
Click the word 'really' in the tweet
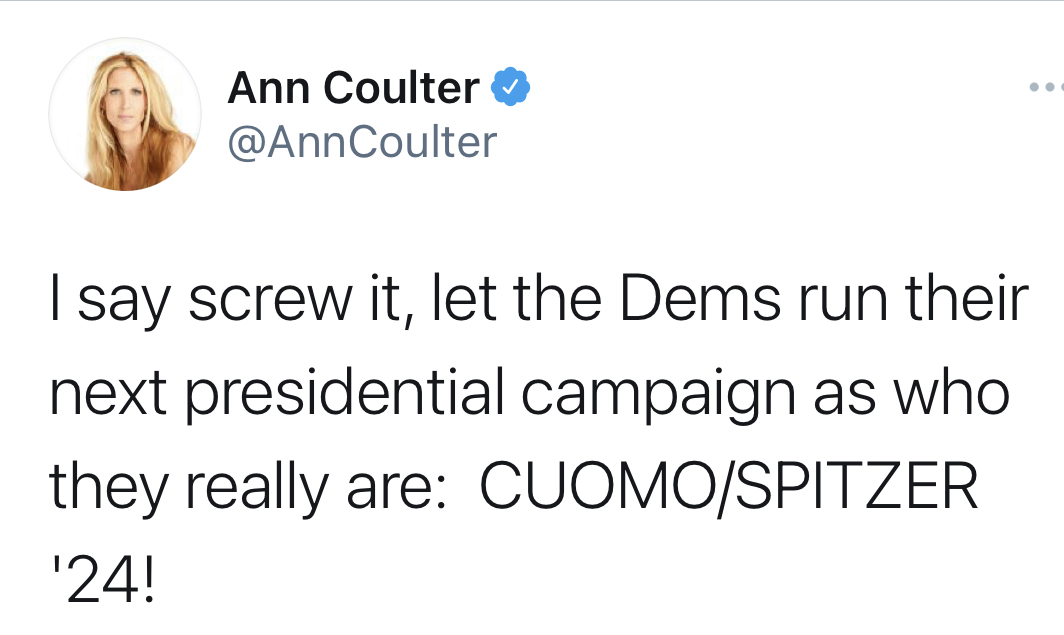[x=257, y=486]
